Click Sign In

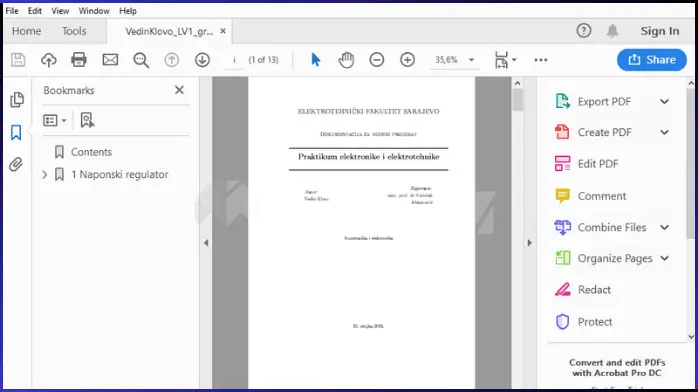[x=660, y=31]
